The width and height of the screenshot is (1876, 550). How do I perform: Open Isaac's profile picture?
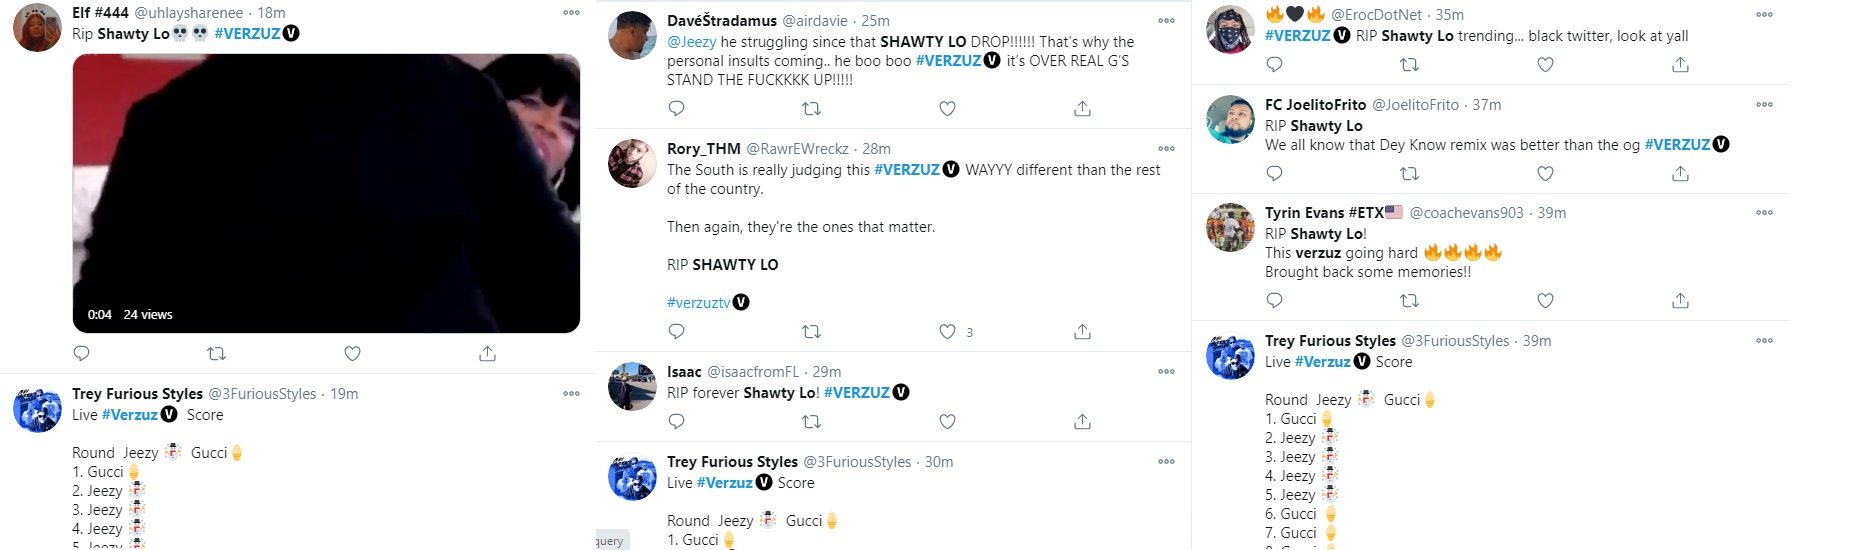[x=632, y=387]
